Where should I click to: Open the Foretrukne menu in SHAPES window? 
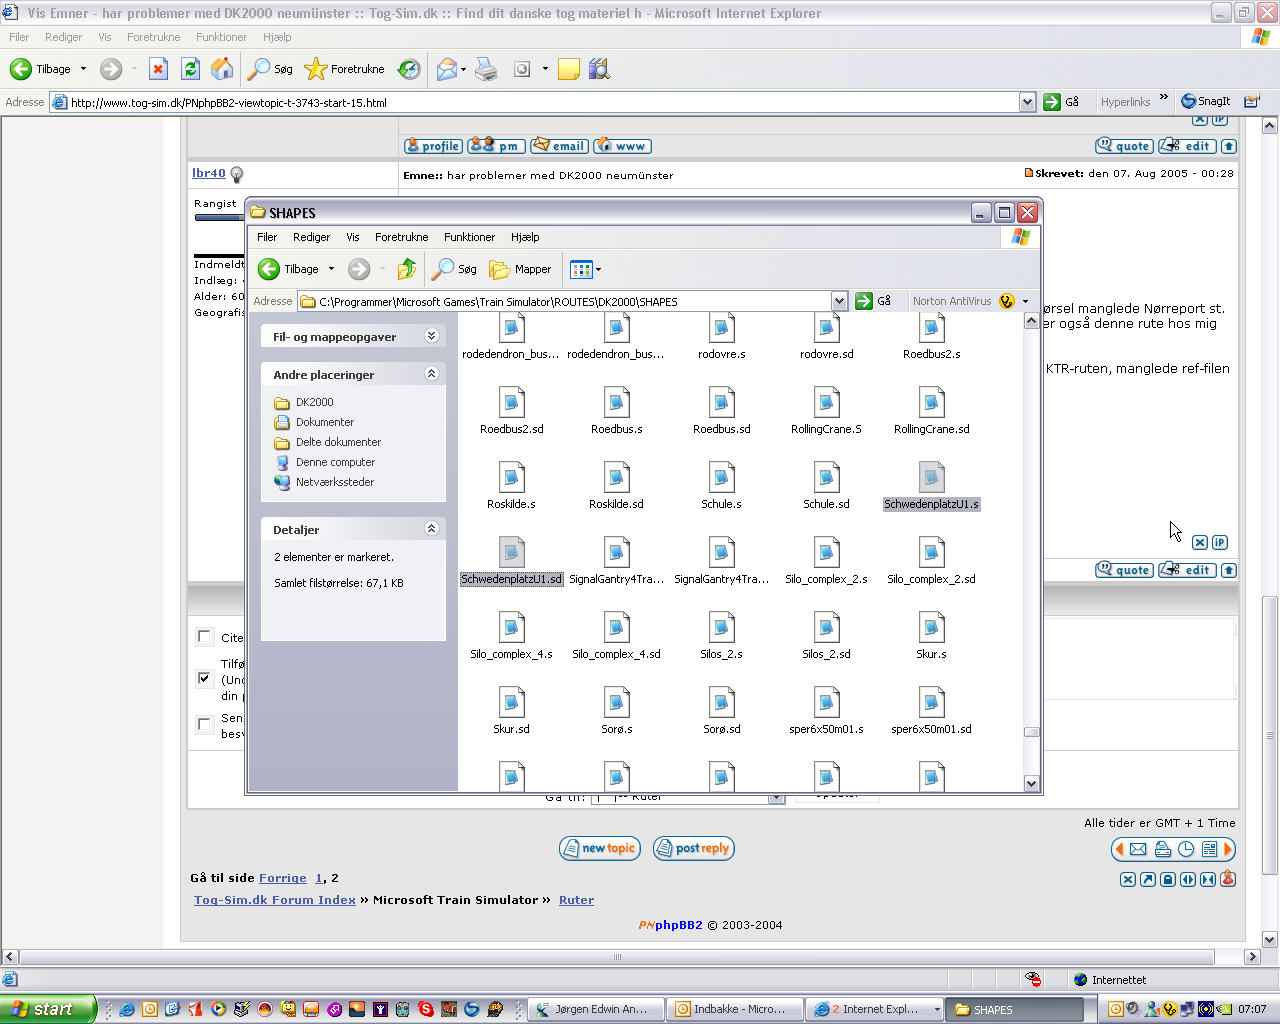401,237
